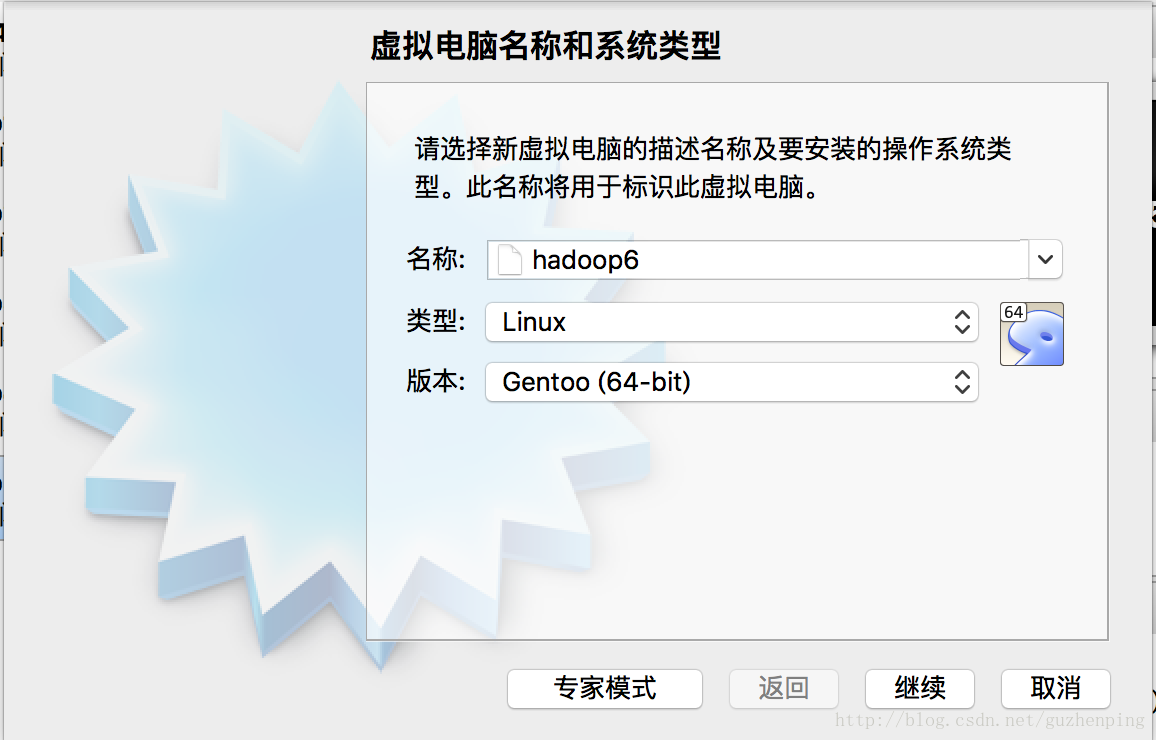Click the greyed-out 返回 button
The height and width of the screenshot is (740, 1156).
pos(783,688)
